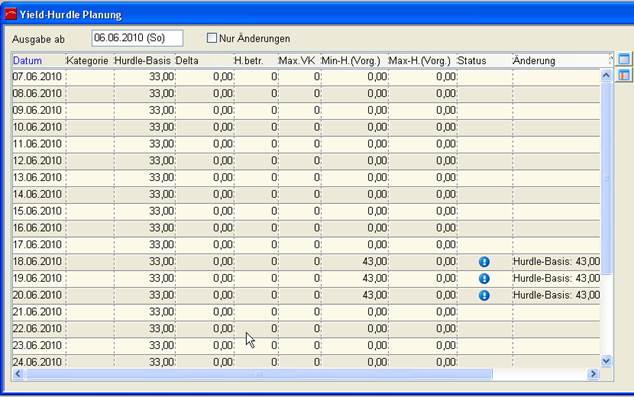Select the row dated 11.06.2010
634x397 pixels.
point(306,144)
